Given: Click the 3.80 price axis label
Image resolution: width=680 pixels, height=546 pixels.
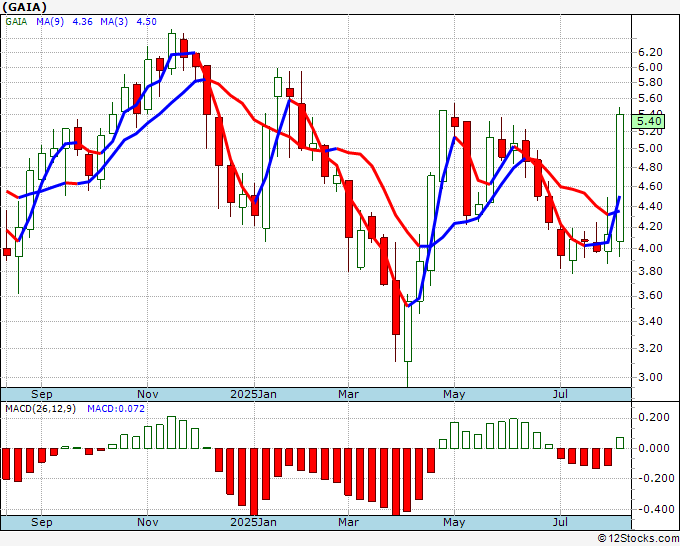Looking at the screenshot, I should tap(650, 271).
